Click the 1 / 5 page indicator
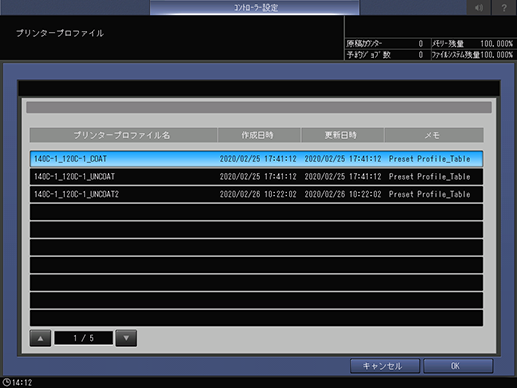The image size is (517, 388). tap(84, 338)
